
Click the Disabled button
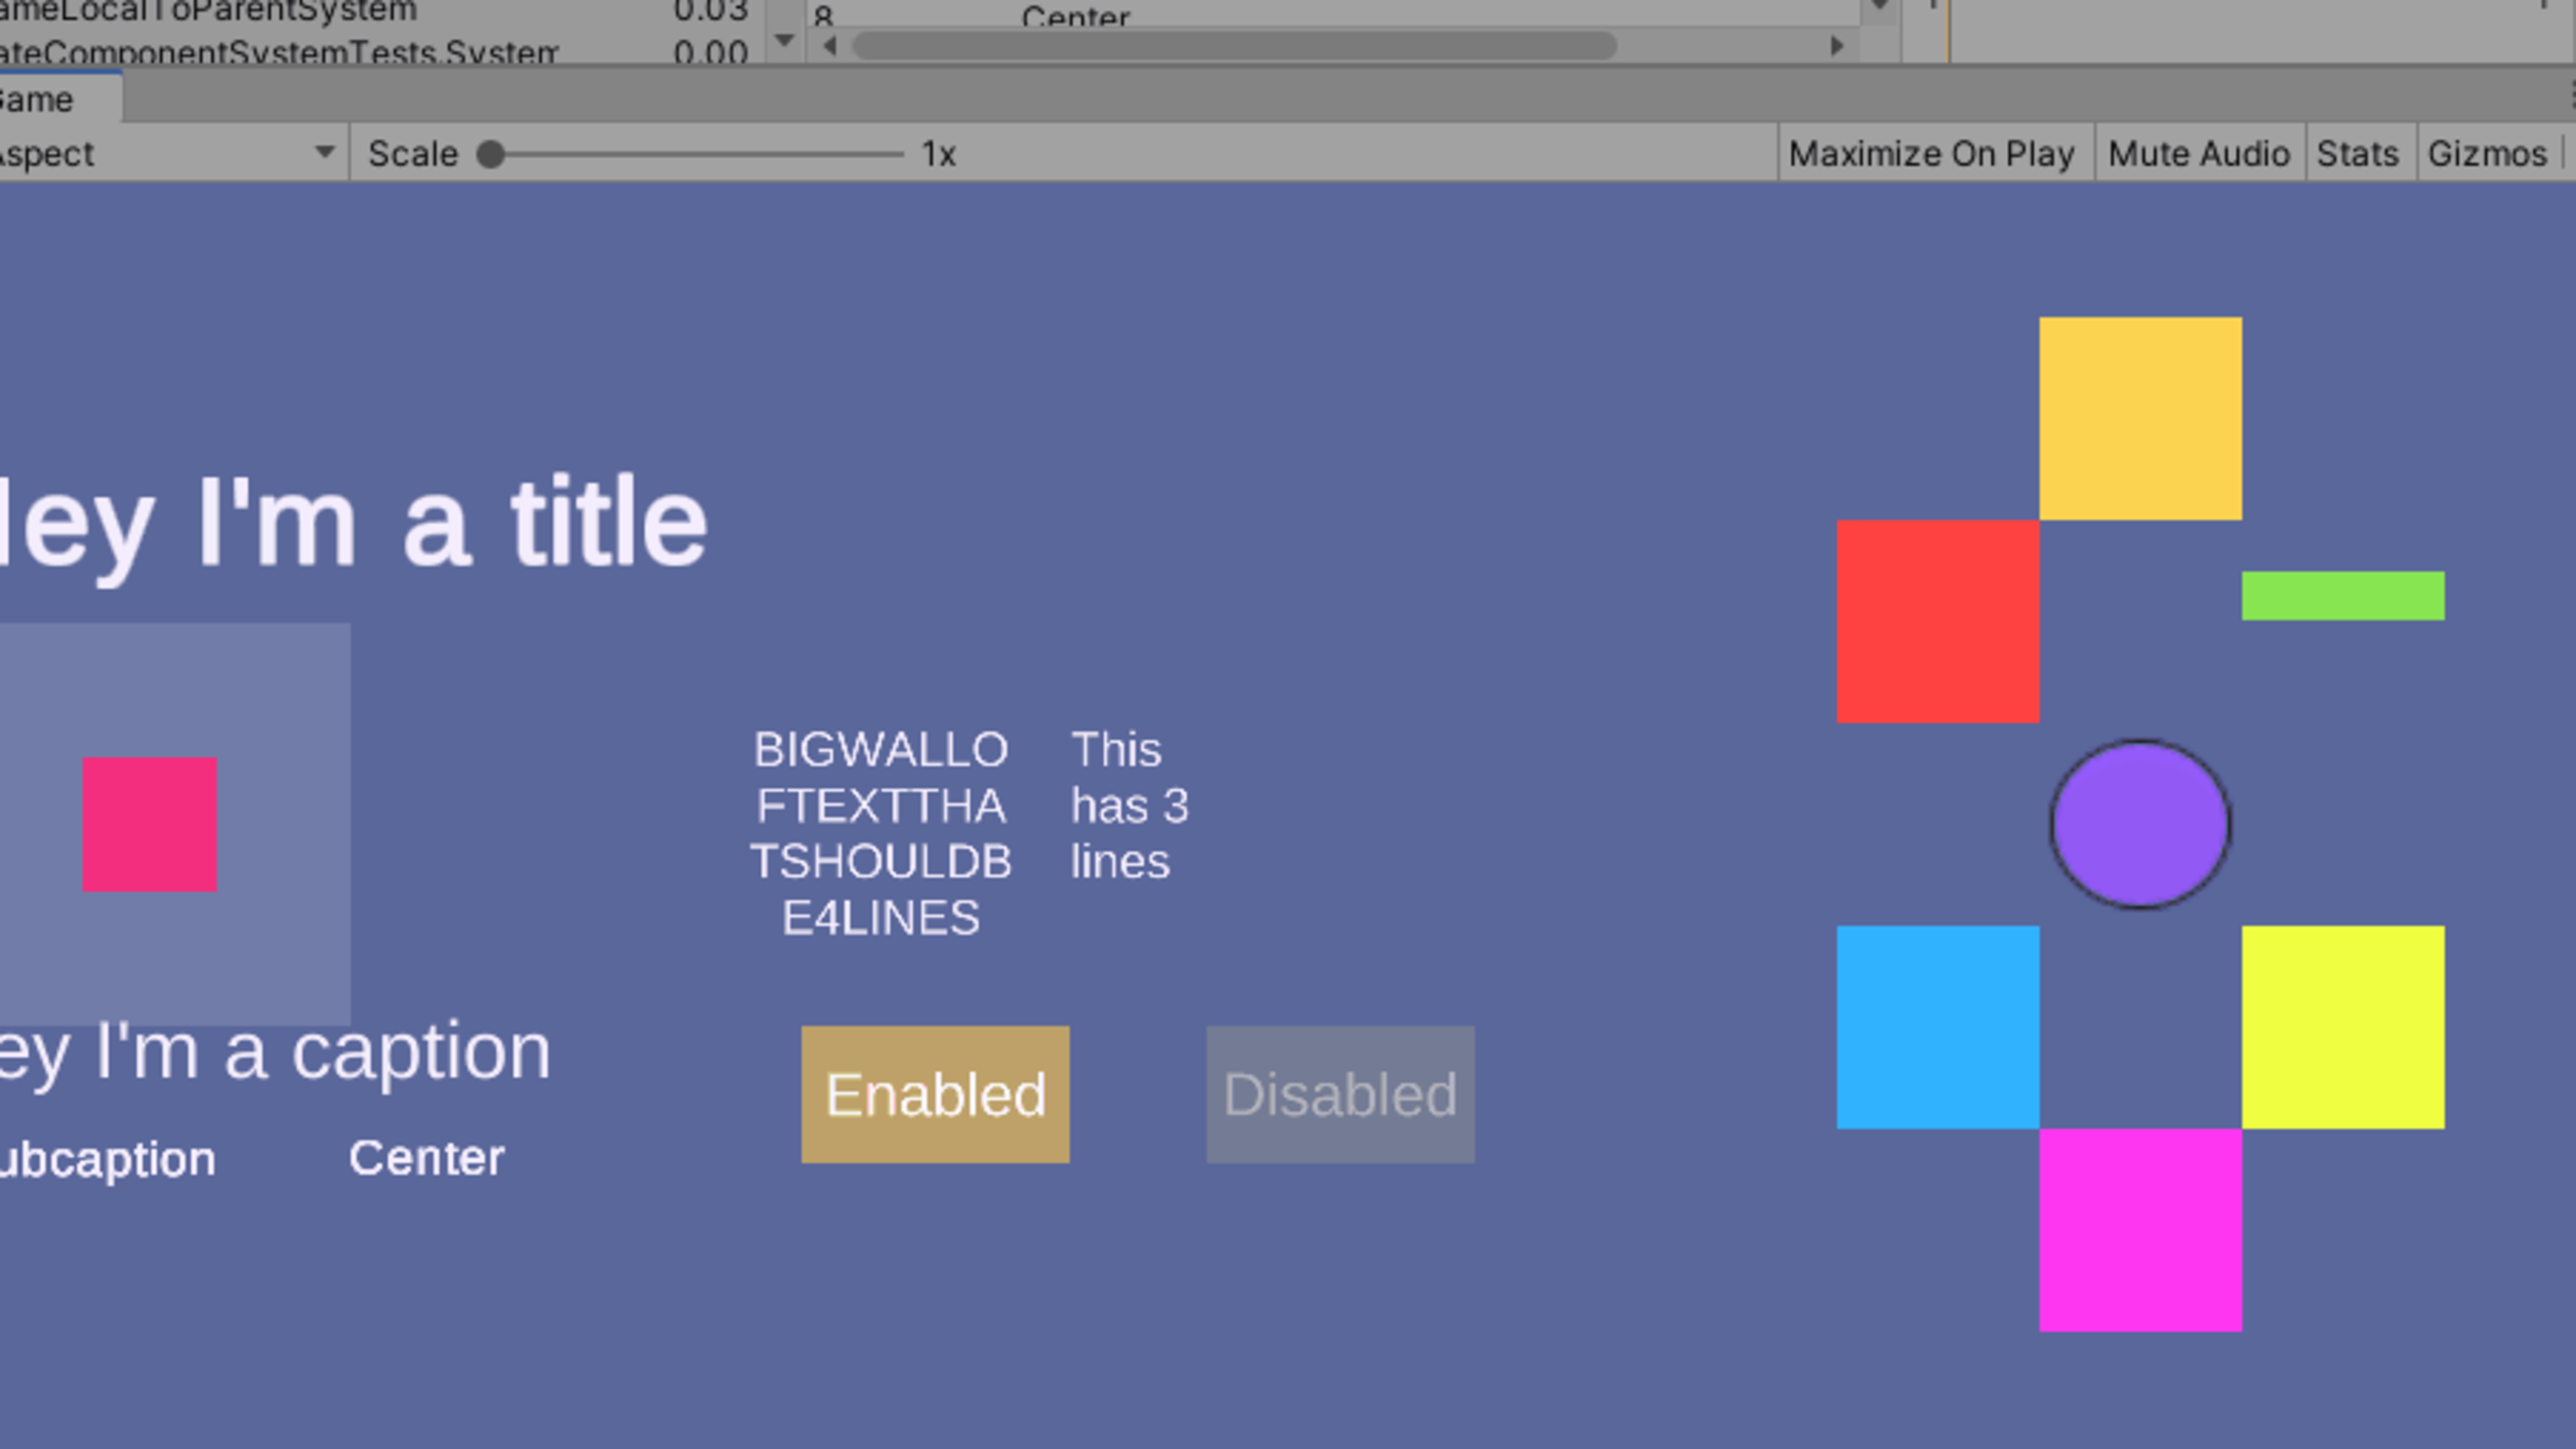click(x=1340, y=1093)
